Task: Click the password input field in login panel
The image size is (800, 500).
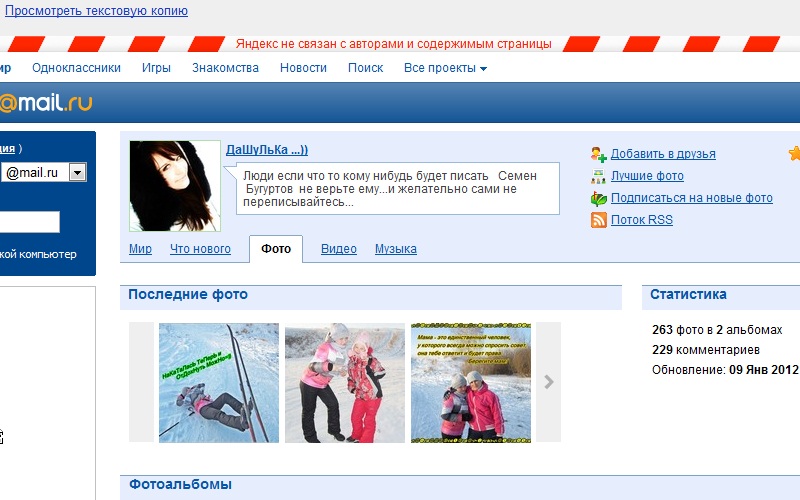Action: pyautogui.click(x=30, y=222)
